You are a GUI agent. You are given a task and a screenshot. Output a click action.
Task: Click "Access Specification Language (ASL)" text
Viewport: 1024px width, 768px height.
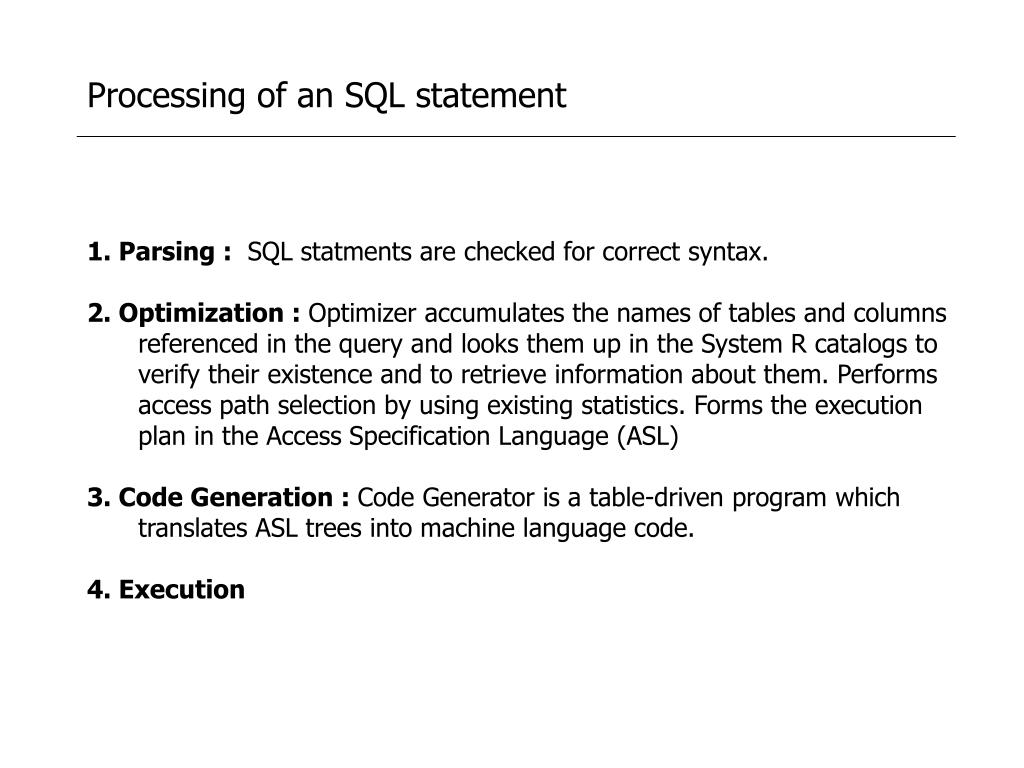pos(472,436)
